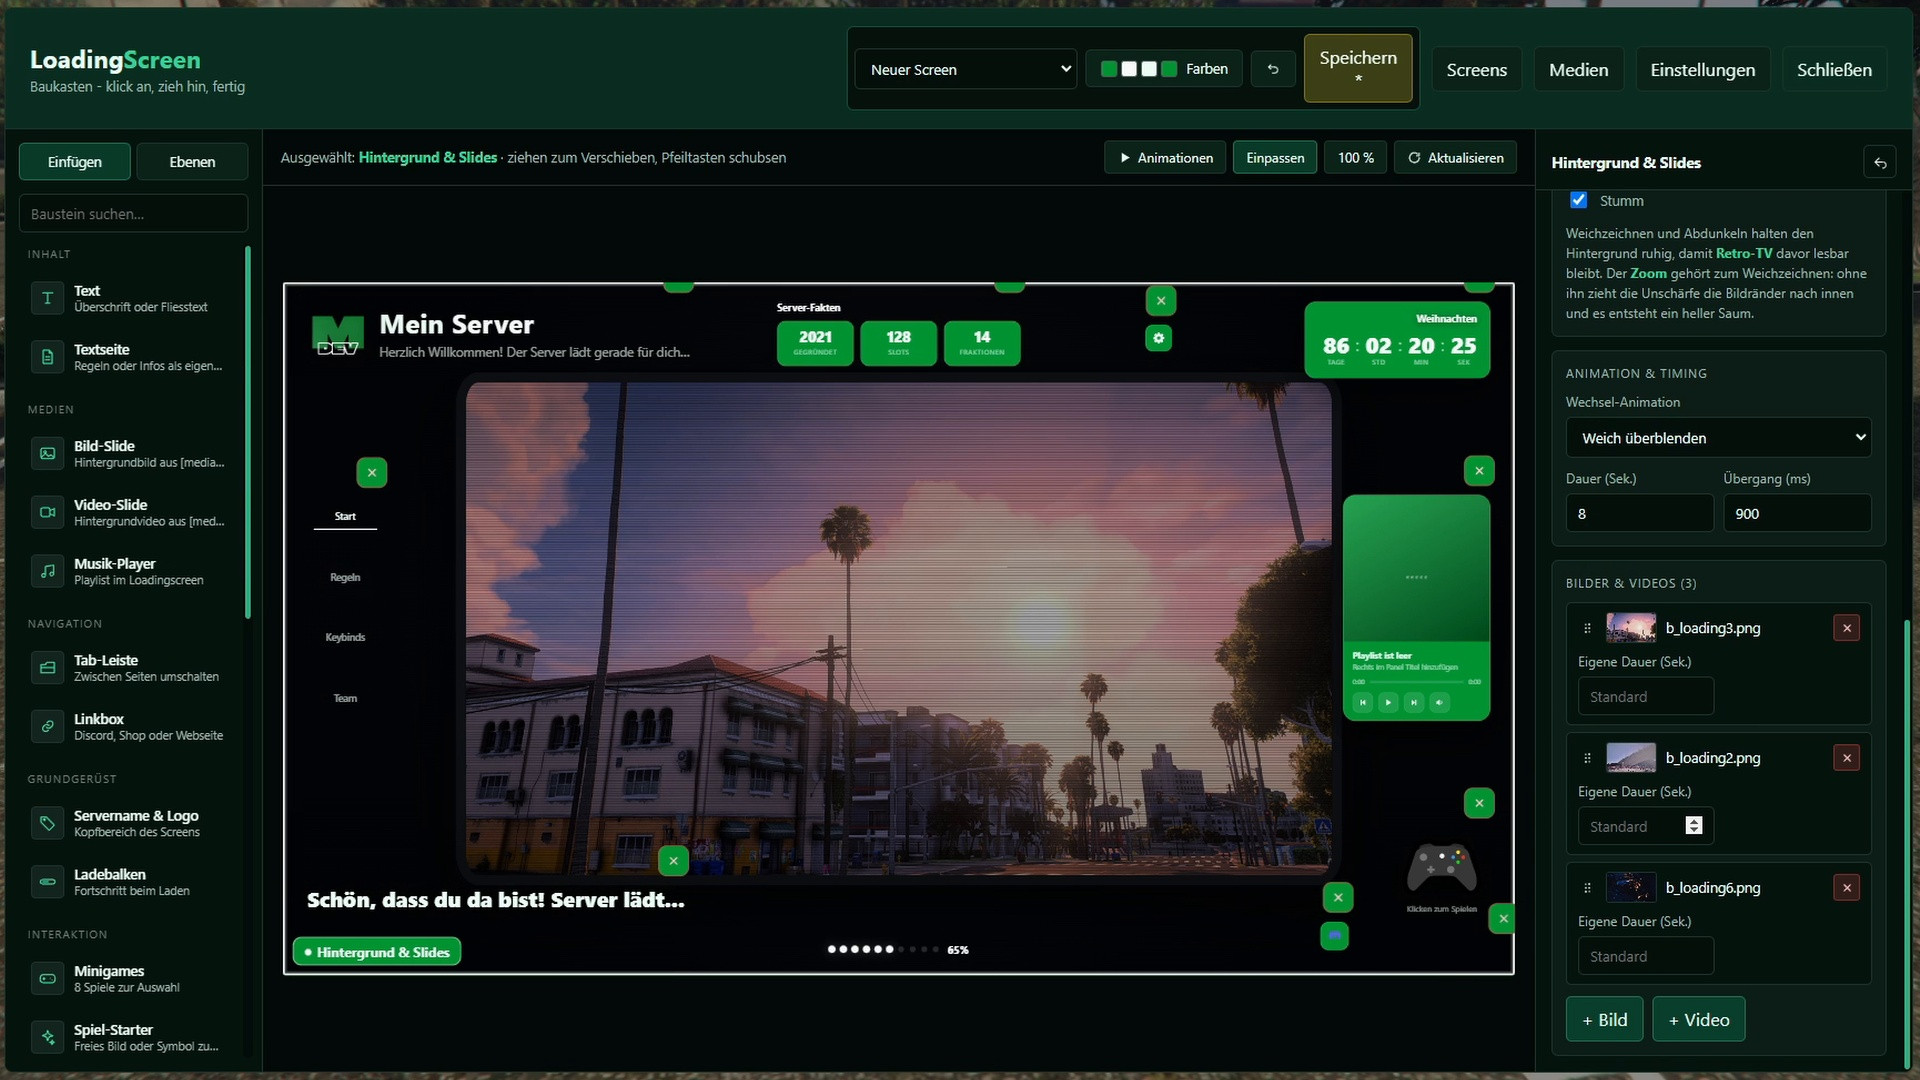Click the Übergang (ms) field showing 900
Screen dimensions: 1920x1080
(x=1797, y=514)
